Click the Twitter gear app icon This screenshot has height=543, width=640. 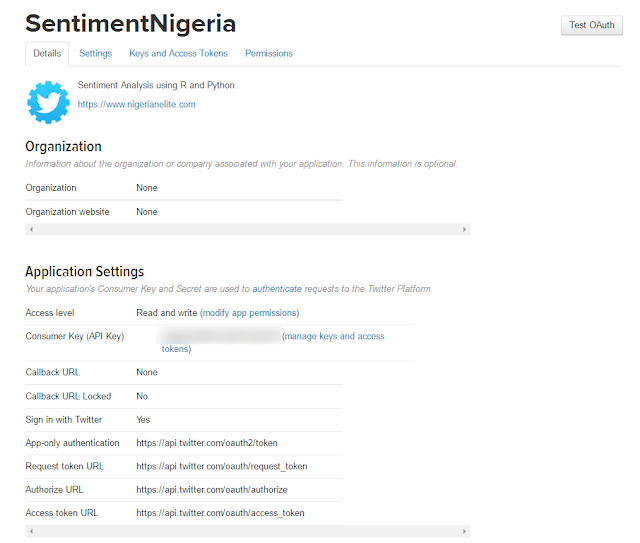[48, 102]
